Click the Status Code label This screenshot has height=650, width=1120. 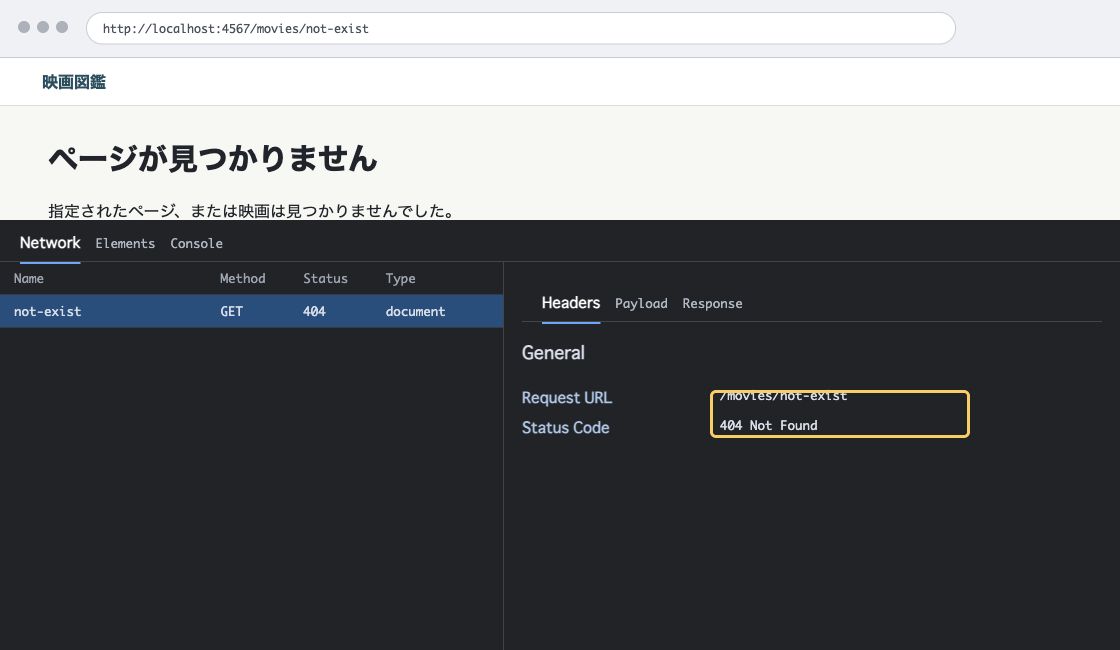click(x=565, y=428)
